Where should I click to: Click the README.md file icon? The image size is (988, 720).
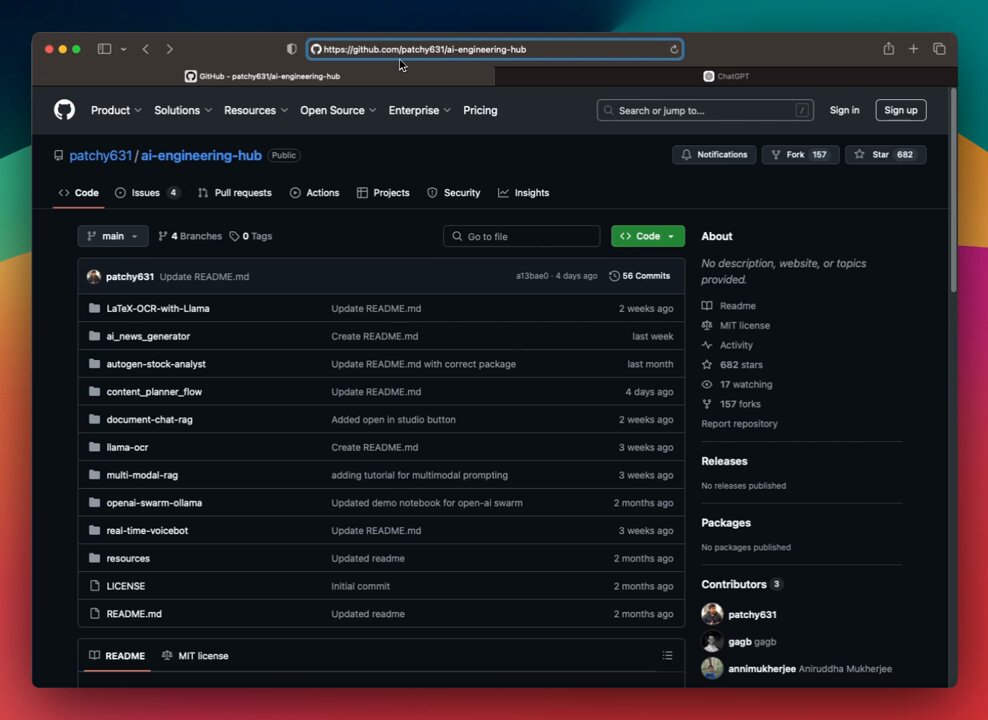95,614
